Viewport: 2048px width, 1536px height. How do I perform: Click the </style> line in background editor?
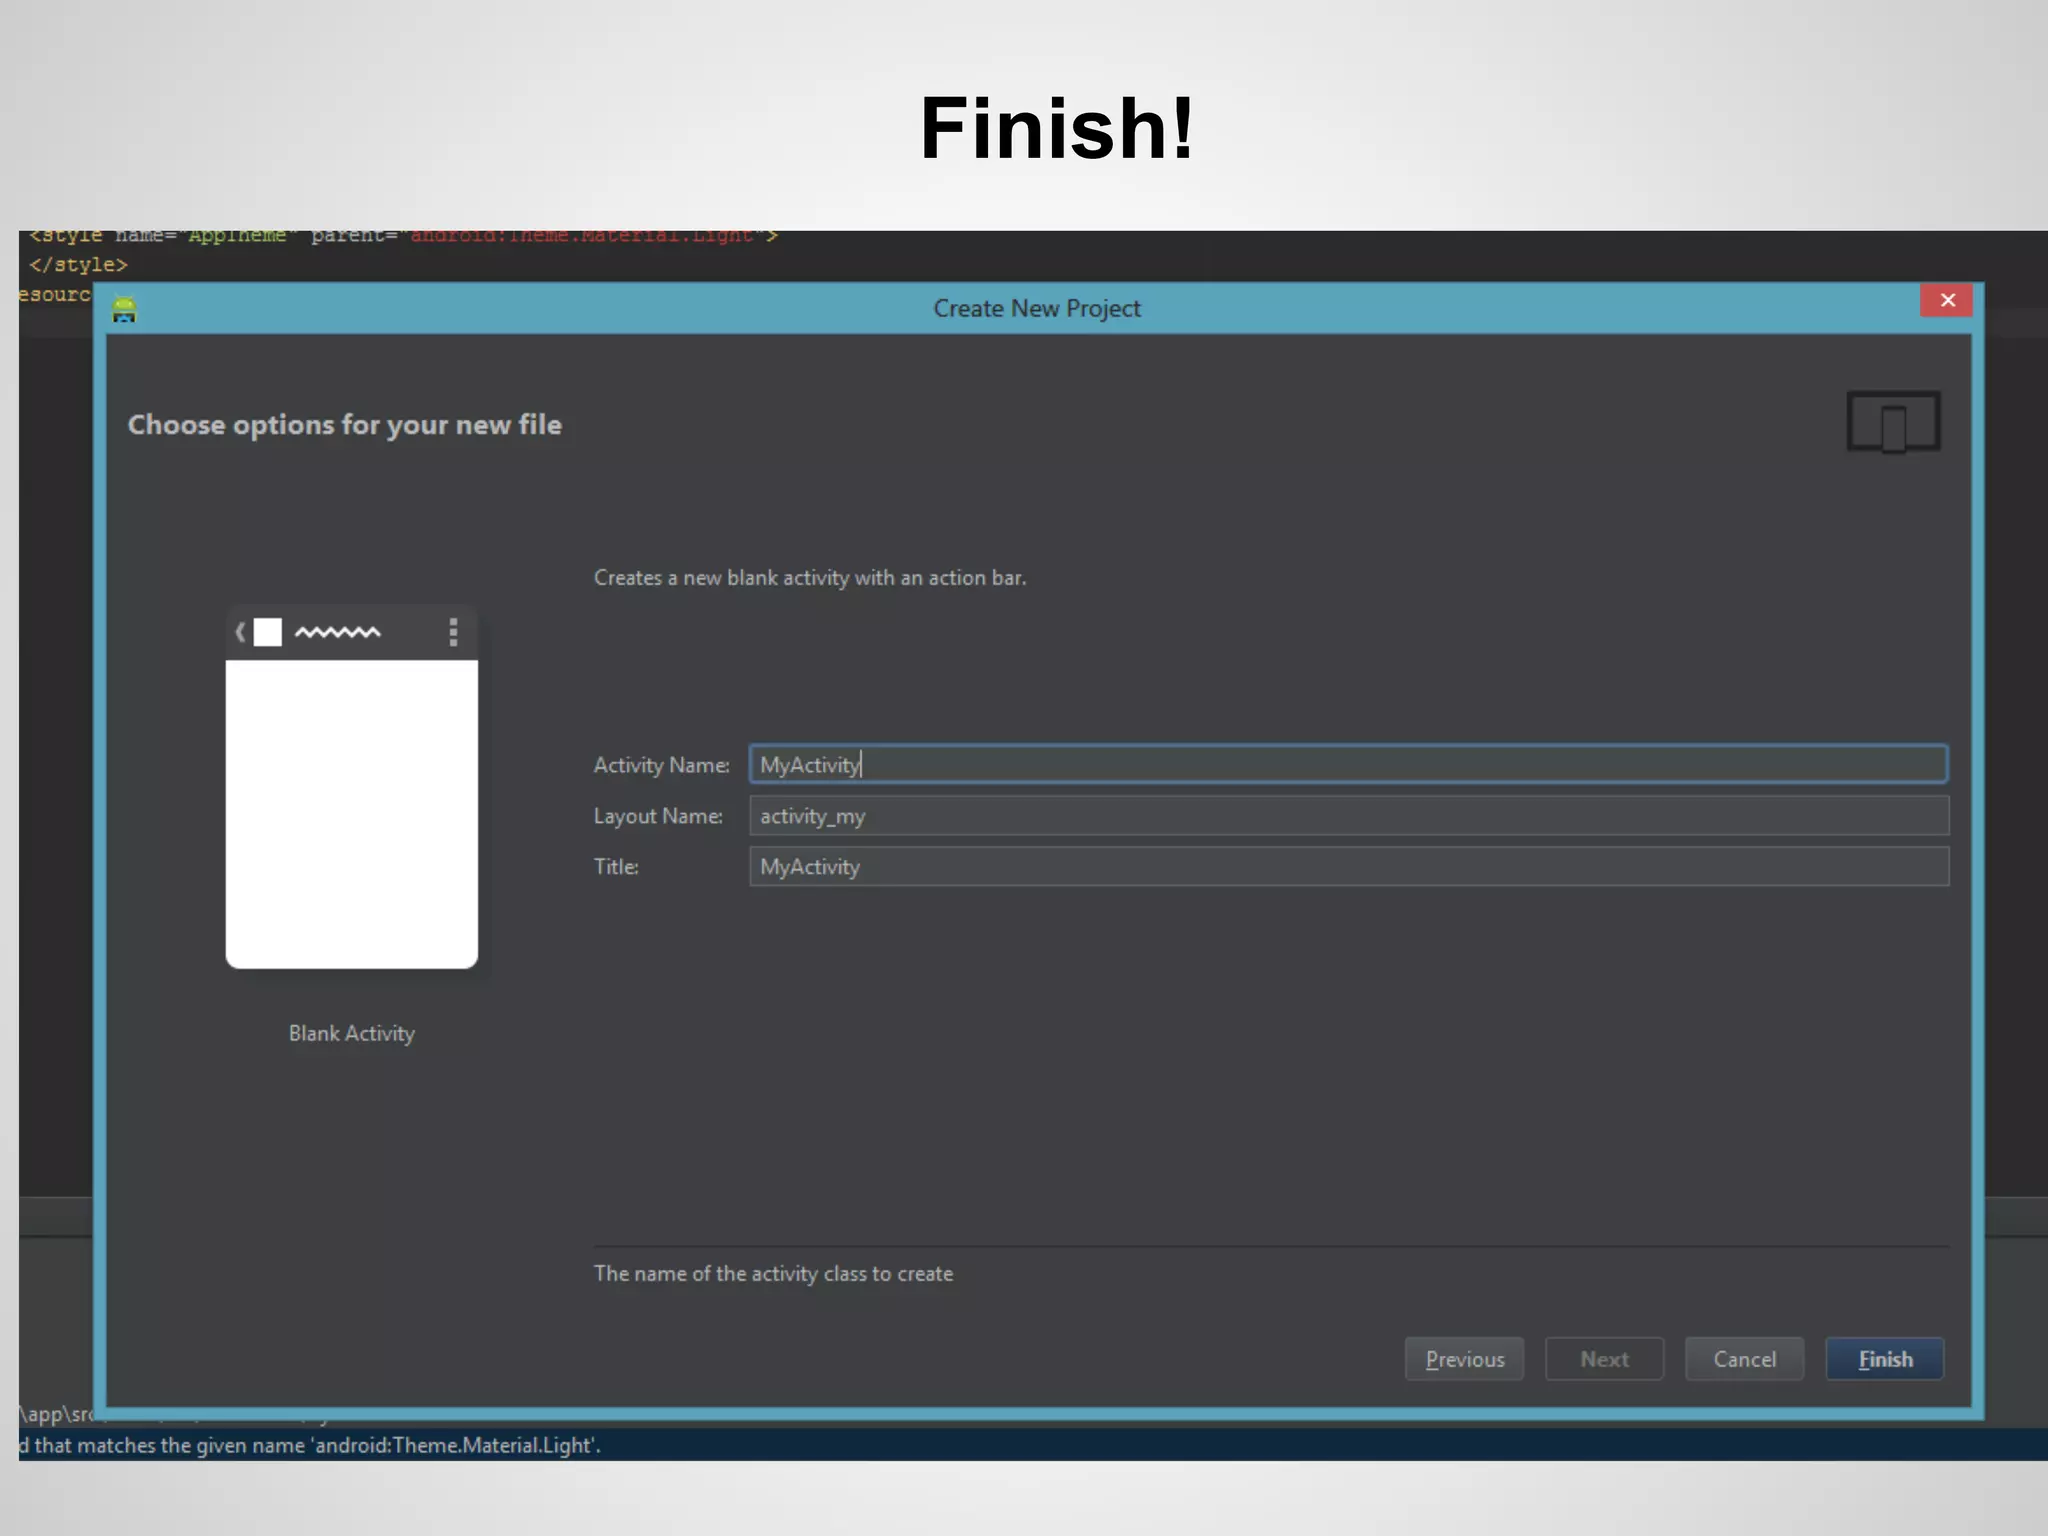[78, 265]
